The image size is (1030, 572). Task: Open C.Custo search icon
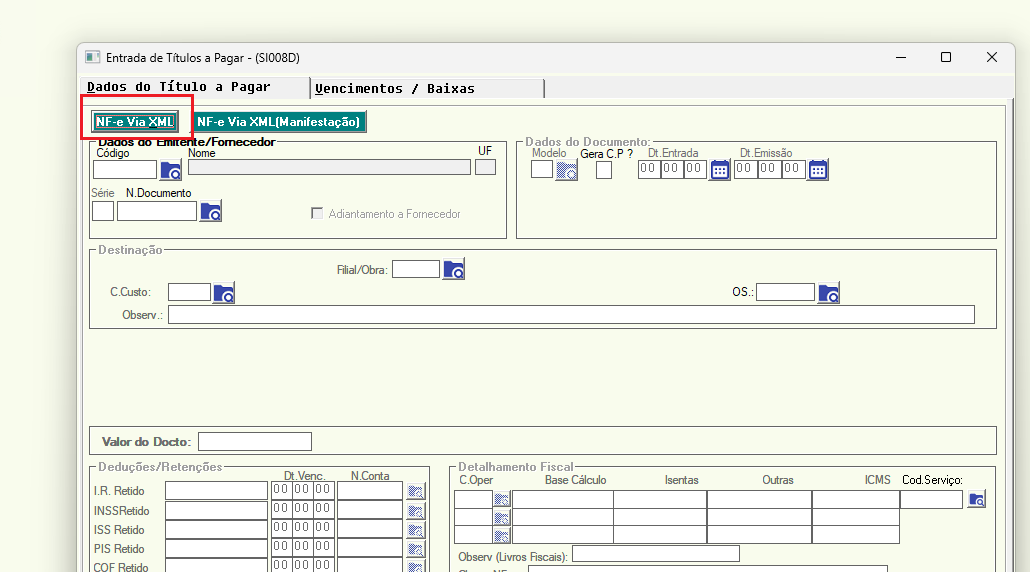tap(224, 293)
